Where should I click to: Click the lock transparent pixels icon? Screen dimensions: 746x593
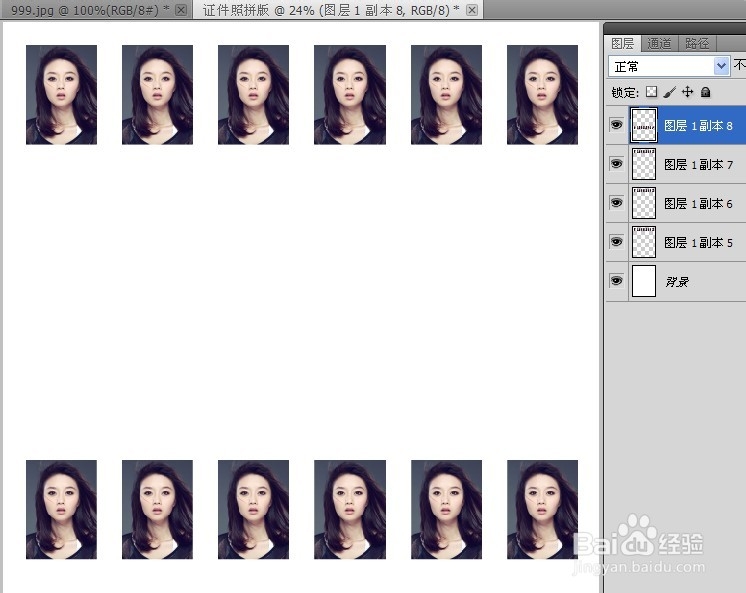651,92
